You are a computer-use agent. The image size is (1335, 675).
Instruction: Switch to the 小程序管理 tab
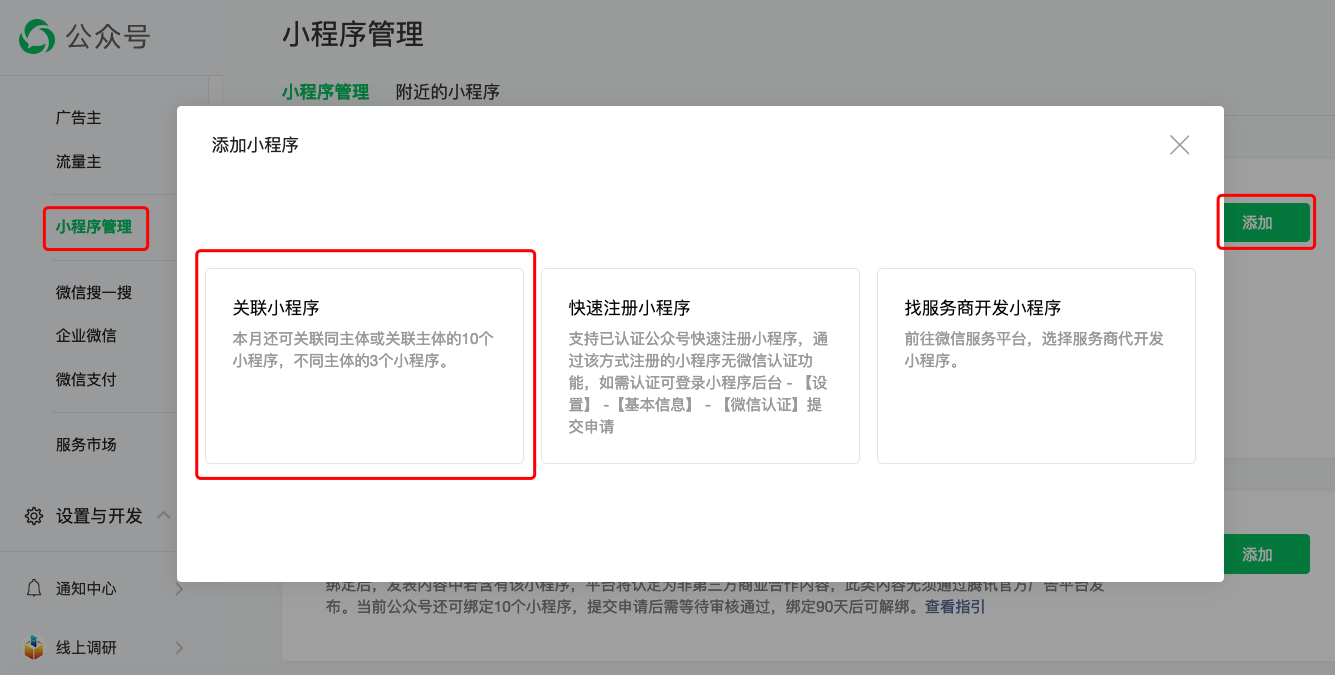pyautogui.click(x=325, y=92)
